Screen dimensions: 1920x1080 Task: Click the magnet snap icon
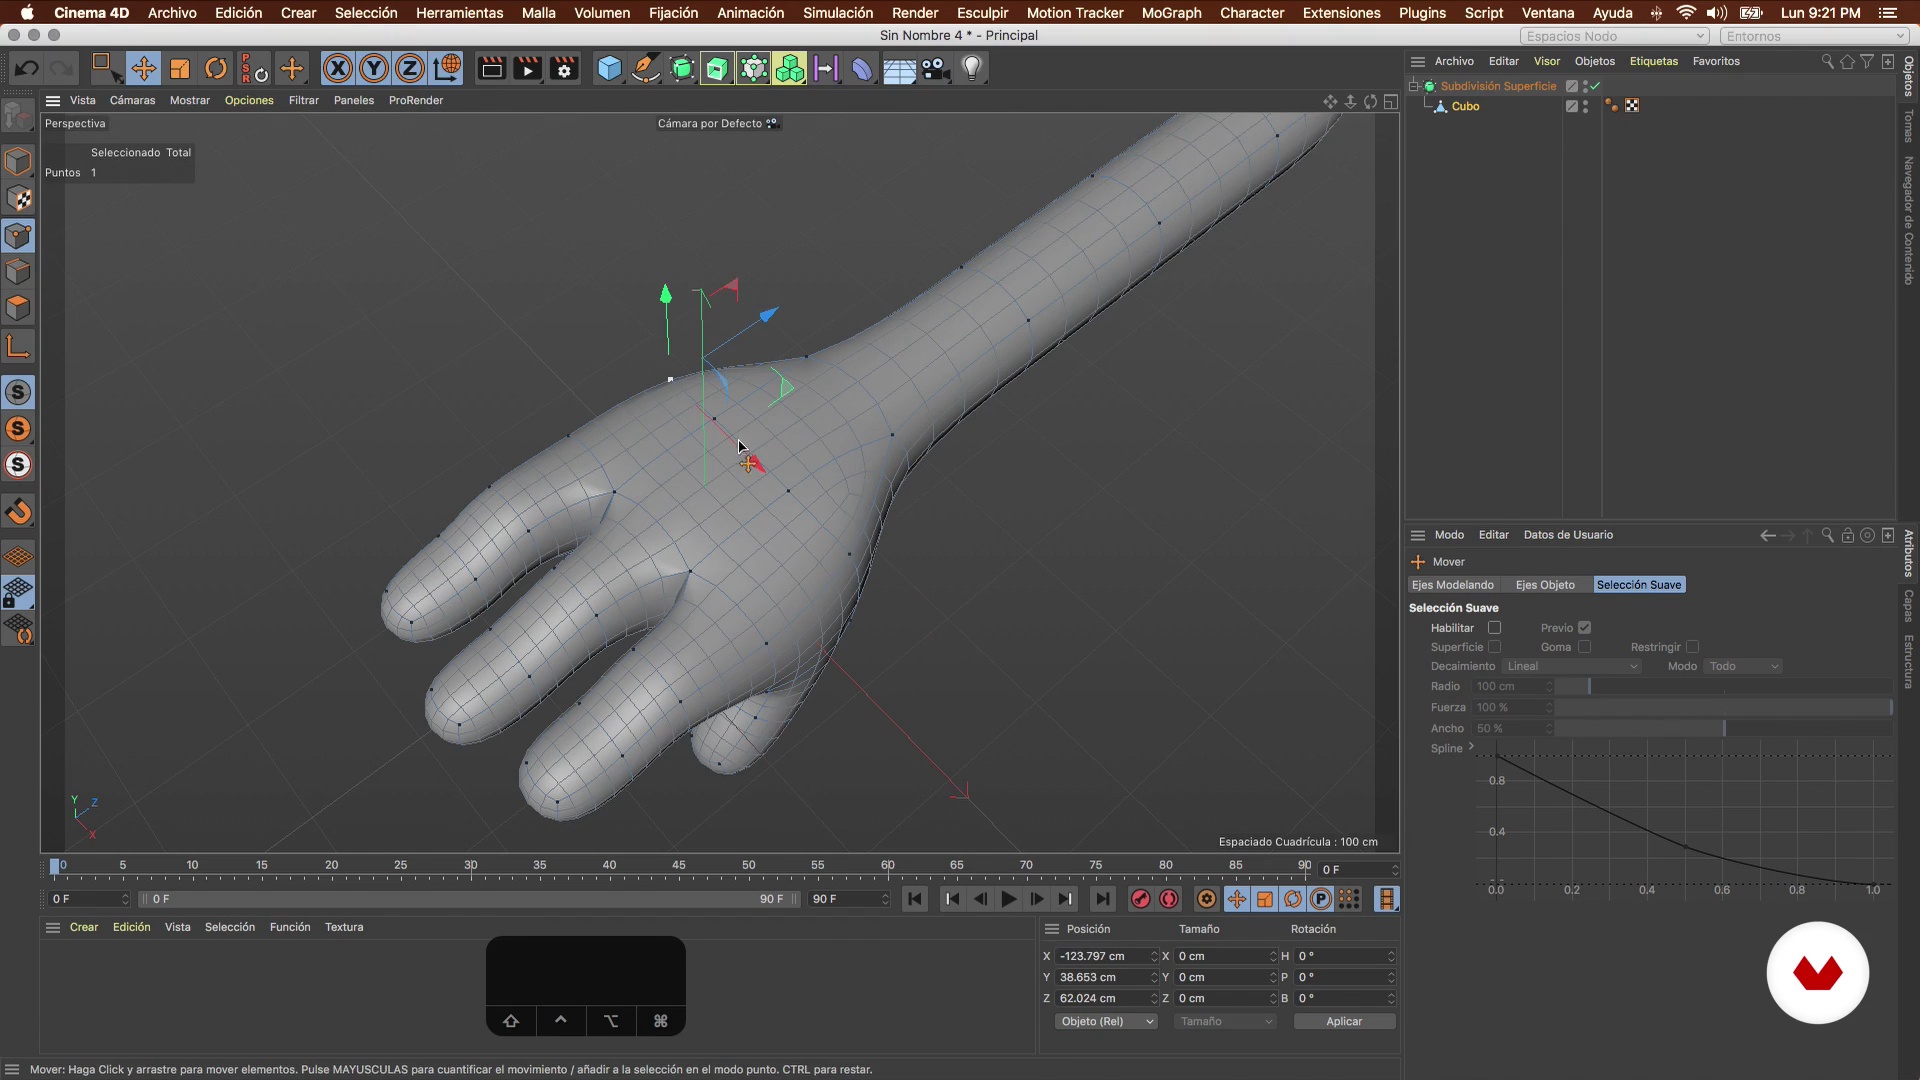click(x=18, y=512)
